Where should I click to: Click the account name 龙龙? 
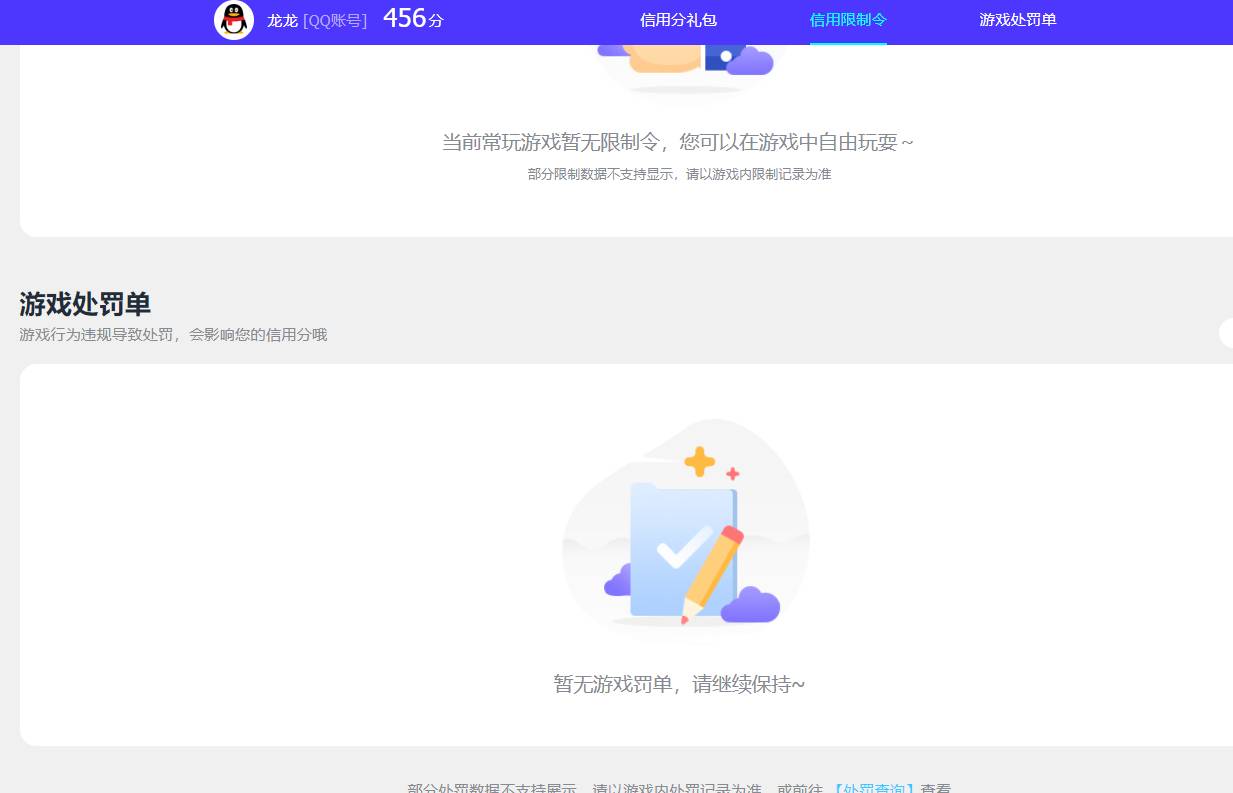tap(283, 20)
